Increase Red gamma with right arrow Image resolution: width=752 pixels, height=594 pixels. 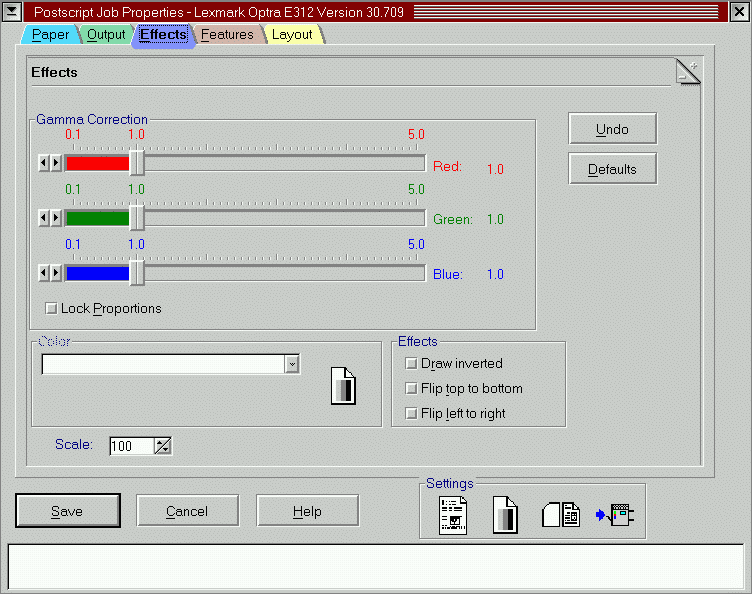[56, 163]
